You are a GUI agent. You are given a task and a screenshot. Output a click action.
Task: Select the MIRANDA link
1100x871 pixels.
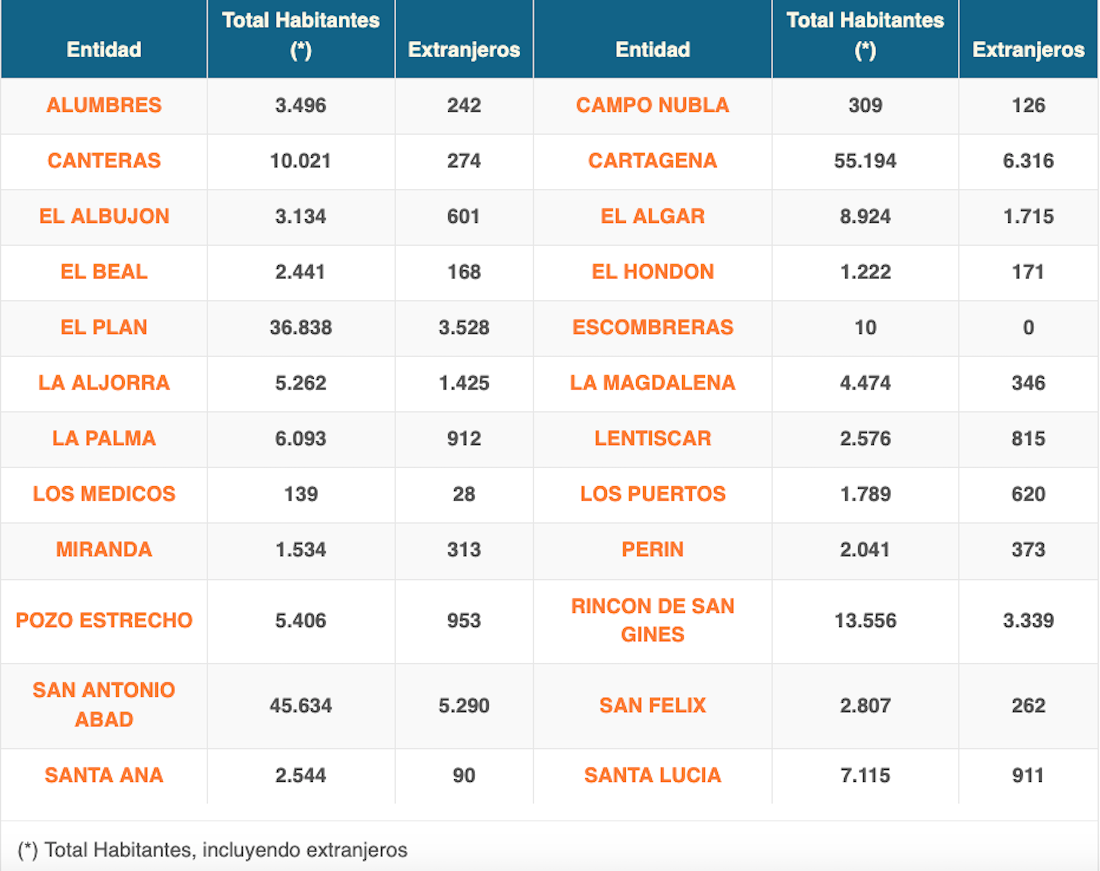click(104, 549)
